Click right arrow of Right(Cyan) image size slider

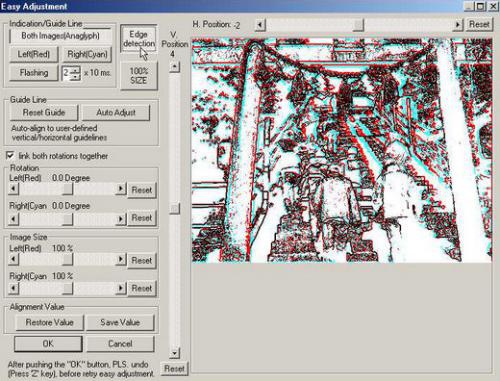[121, 288]
